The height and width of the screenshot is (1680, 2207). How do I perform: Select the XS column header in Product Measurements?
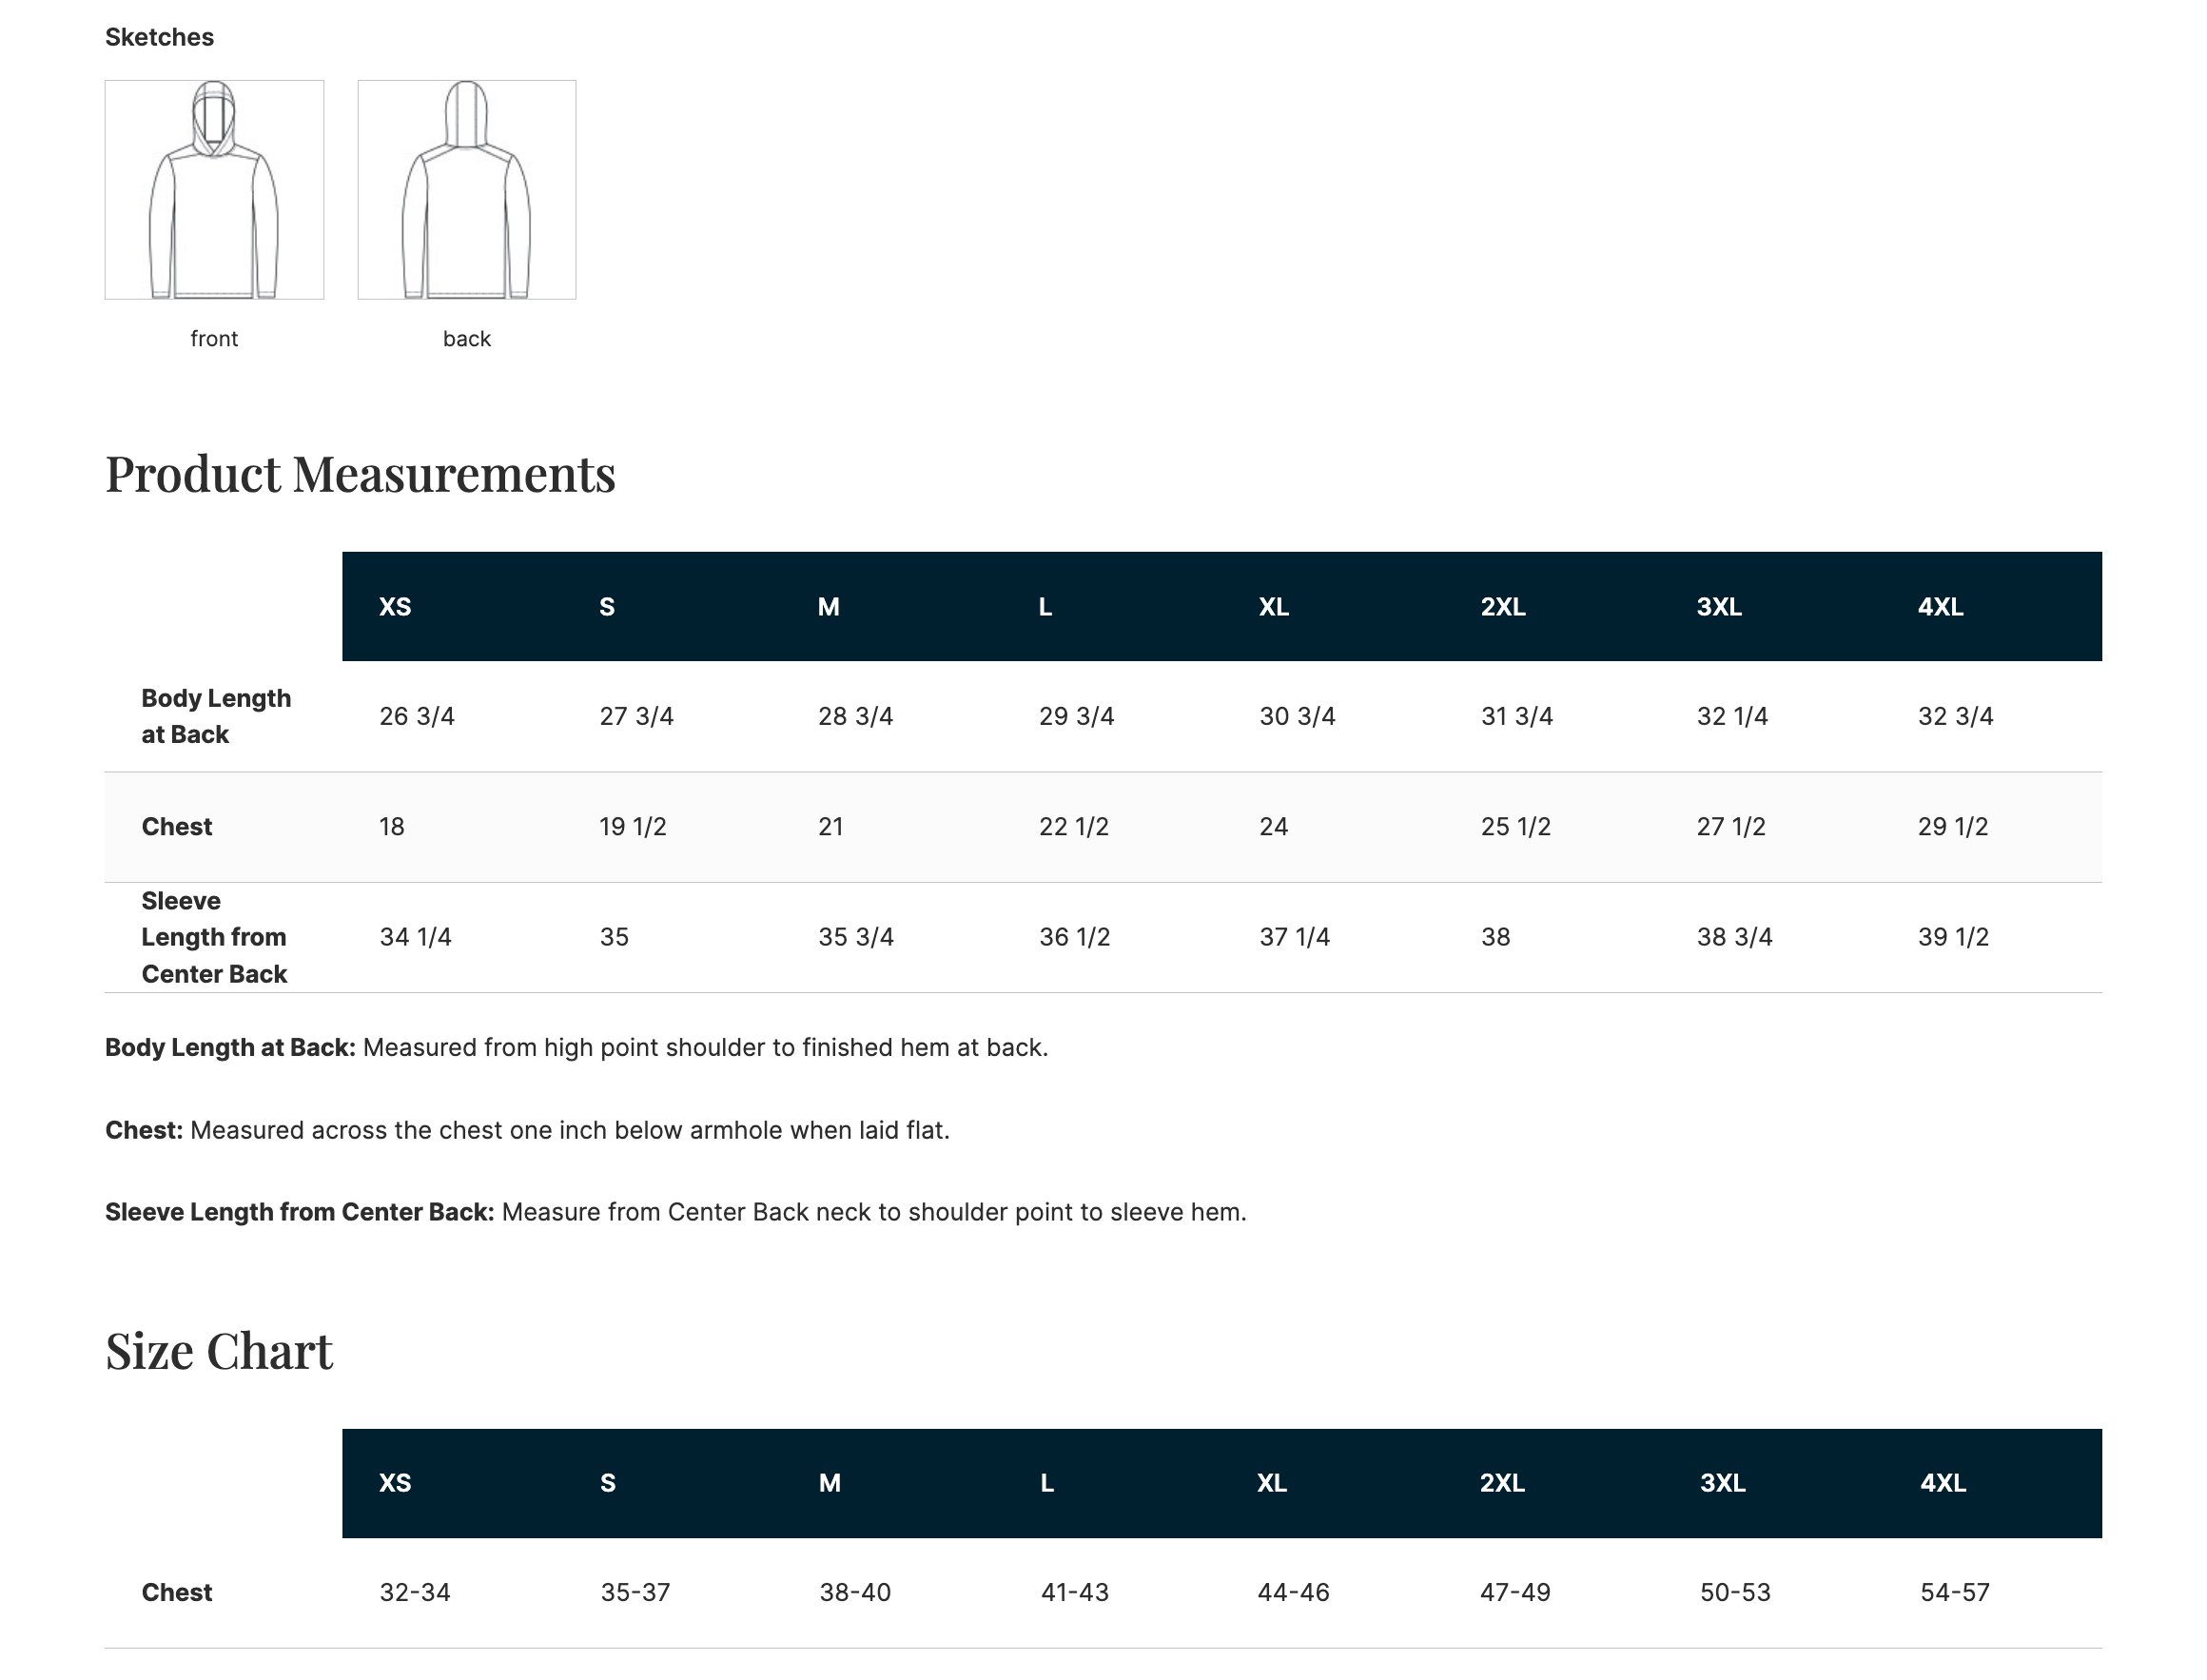coord(395,607)
